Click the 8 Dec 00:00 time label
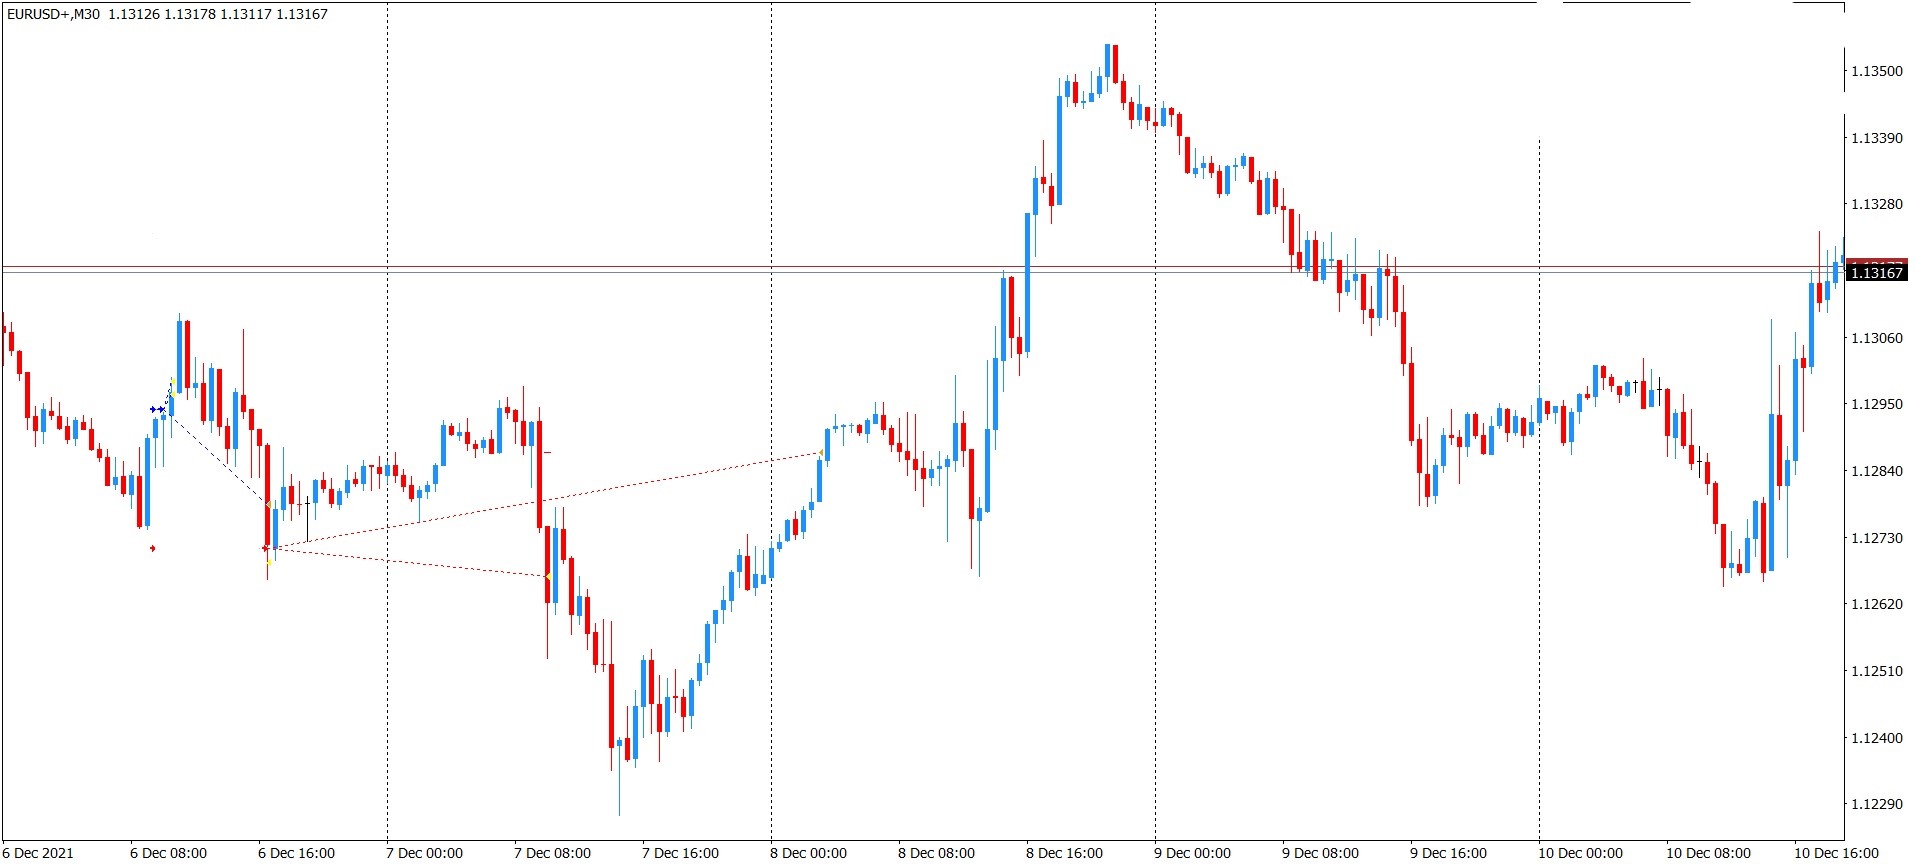 tap(809, 853)
